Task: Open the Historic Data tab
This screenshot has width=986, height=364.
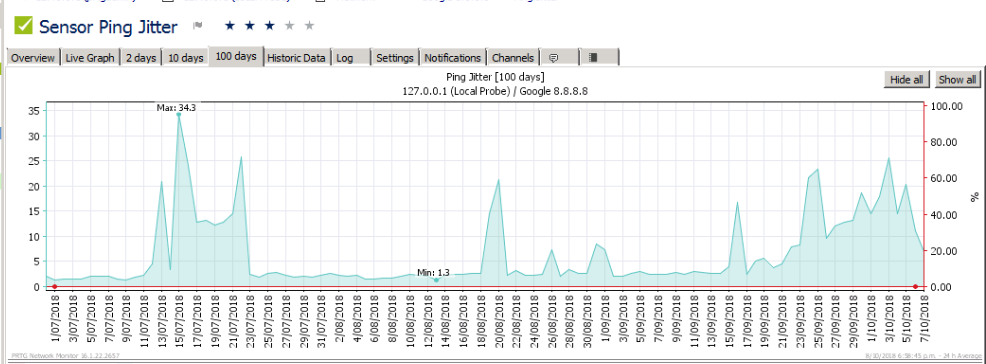Action: point(296,57)
